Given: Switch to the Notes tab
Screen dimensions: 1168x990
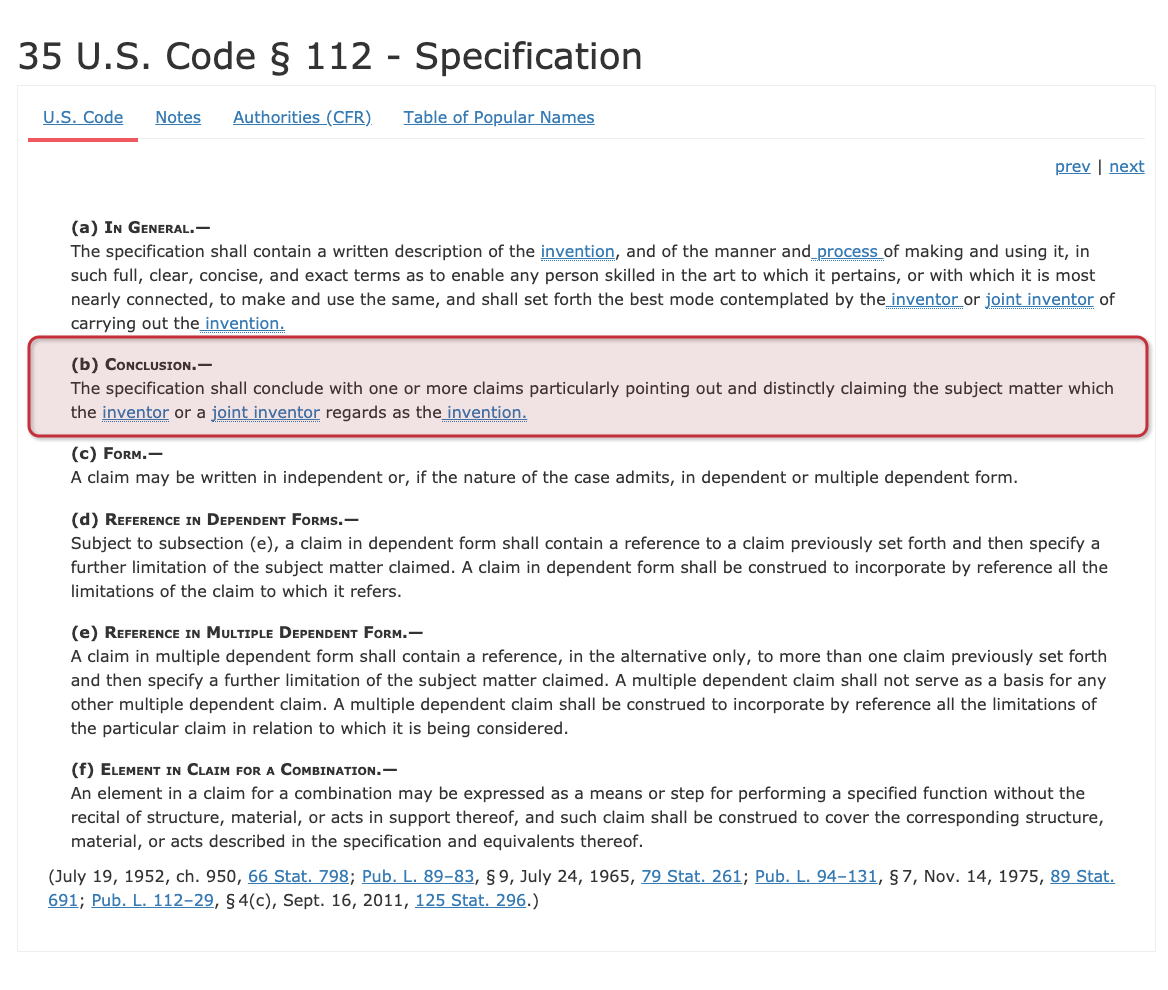Looking at the screenshot, I should pyautogui.click(x=178, y=117).
